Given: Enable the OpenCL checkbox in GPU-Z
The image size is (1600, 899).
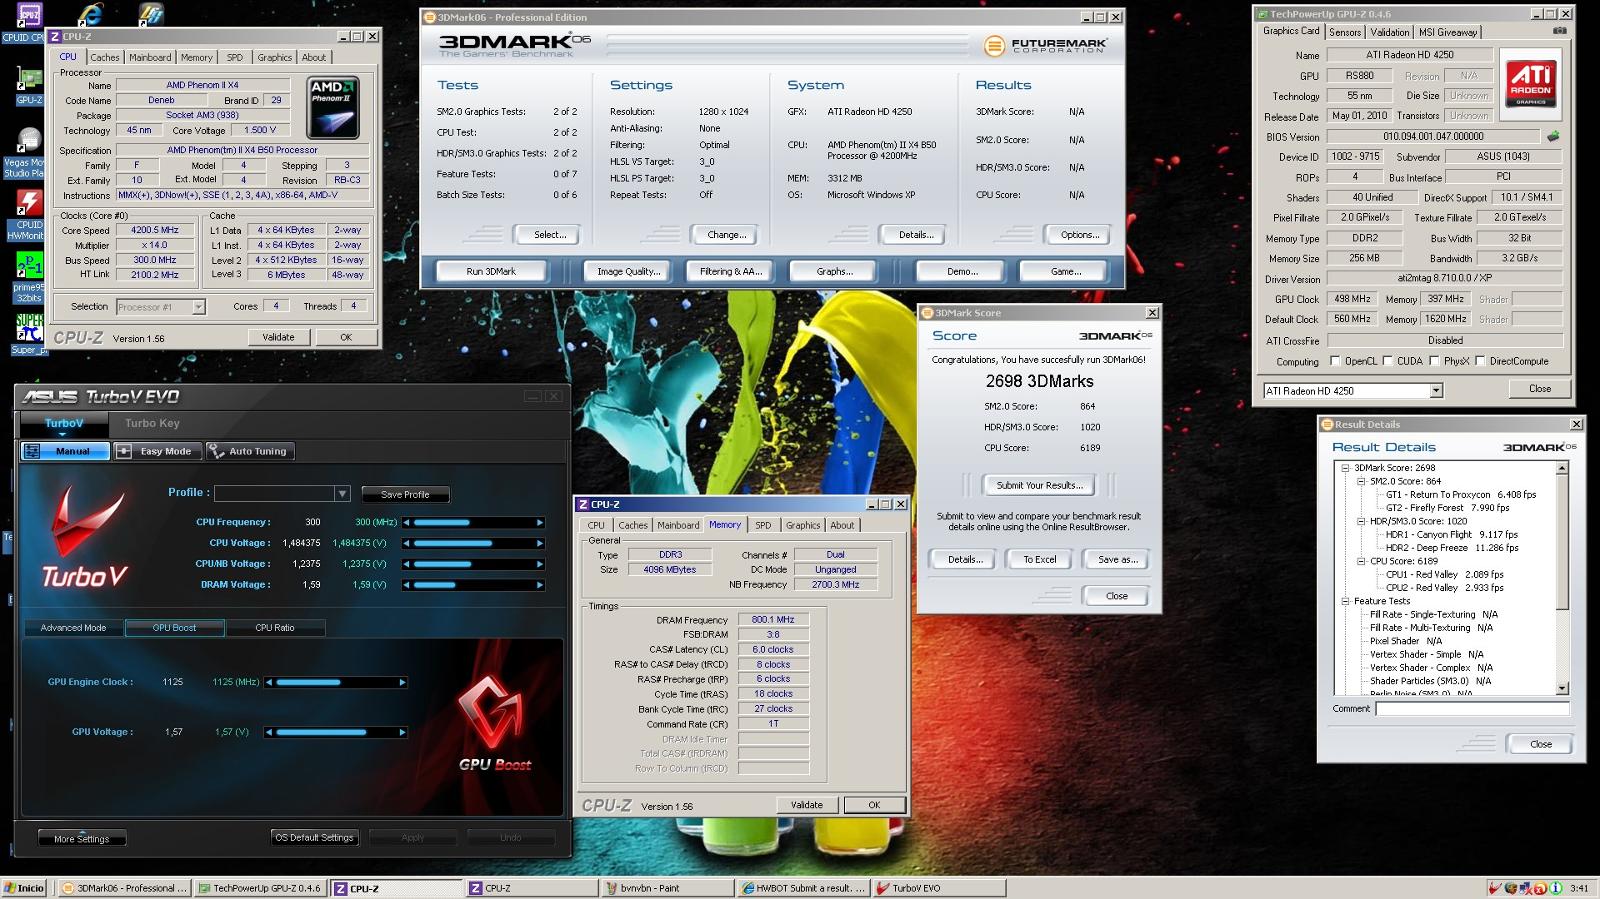Looking at the screenshot, I should [1335, 361].
